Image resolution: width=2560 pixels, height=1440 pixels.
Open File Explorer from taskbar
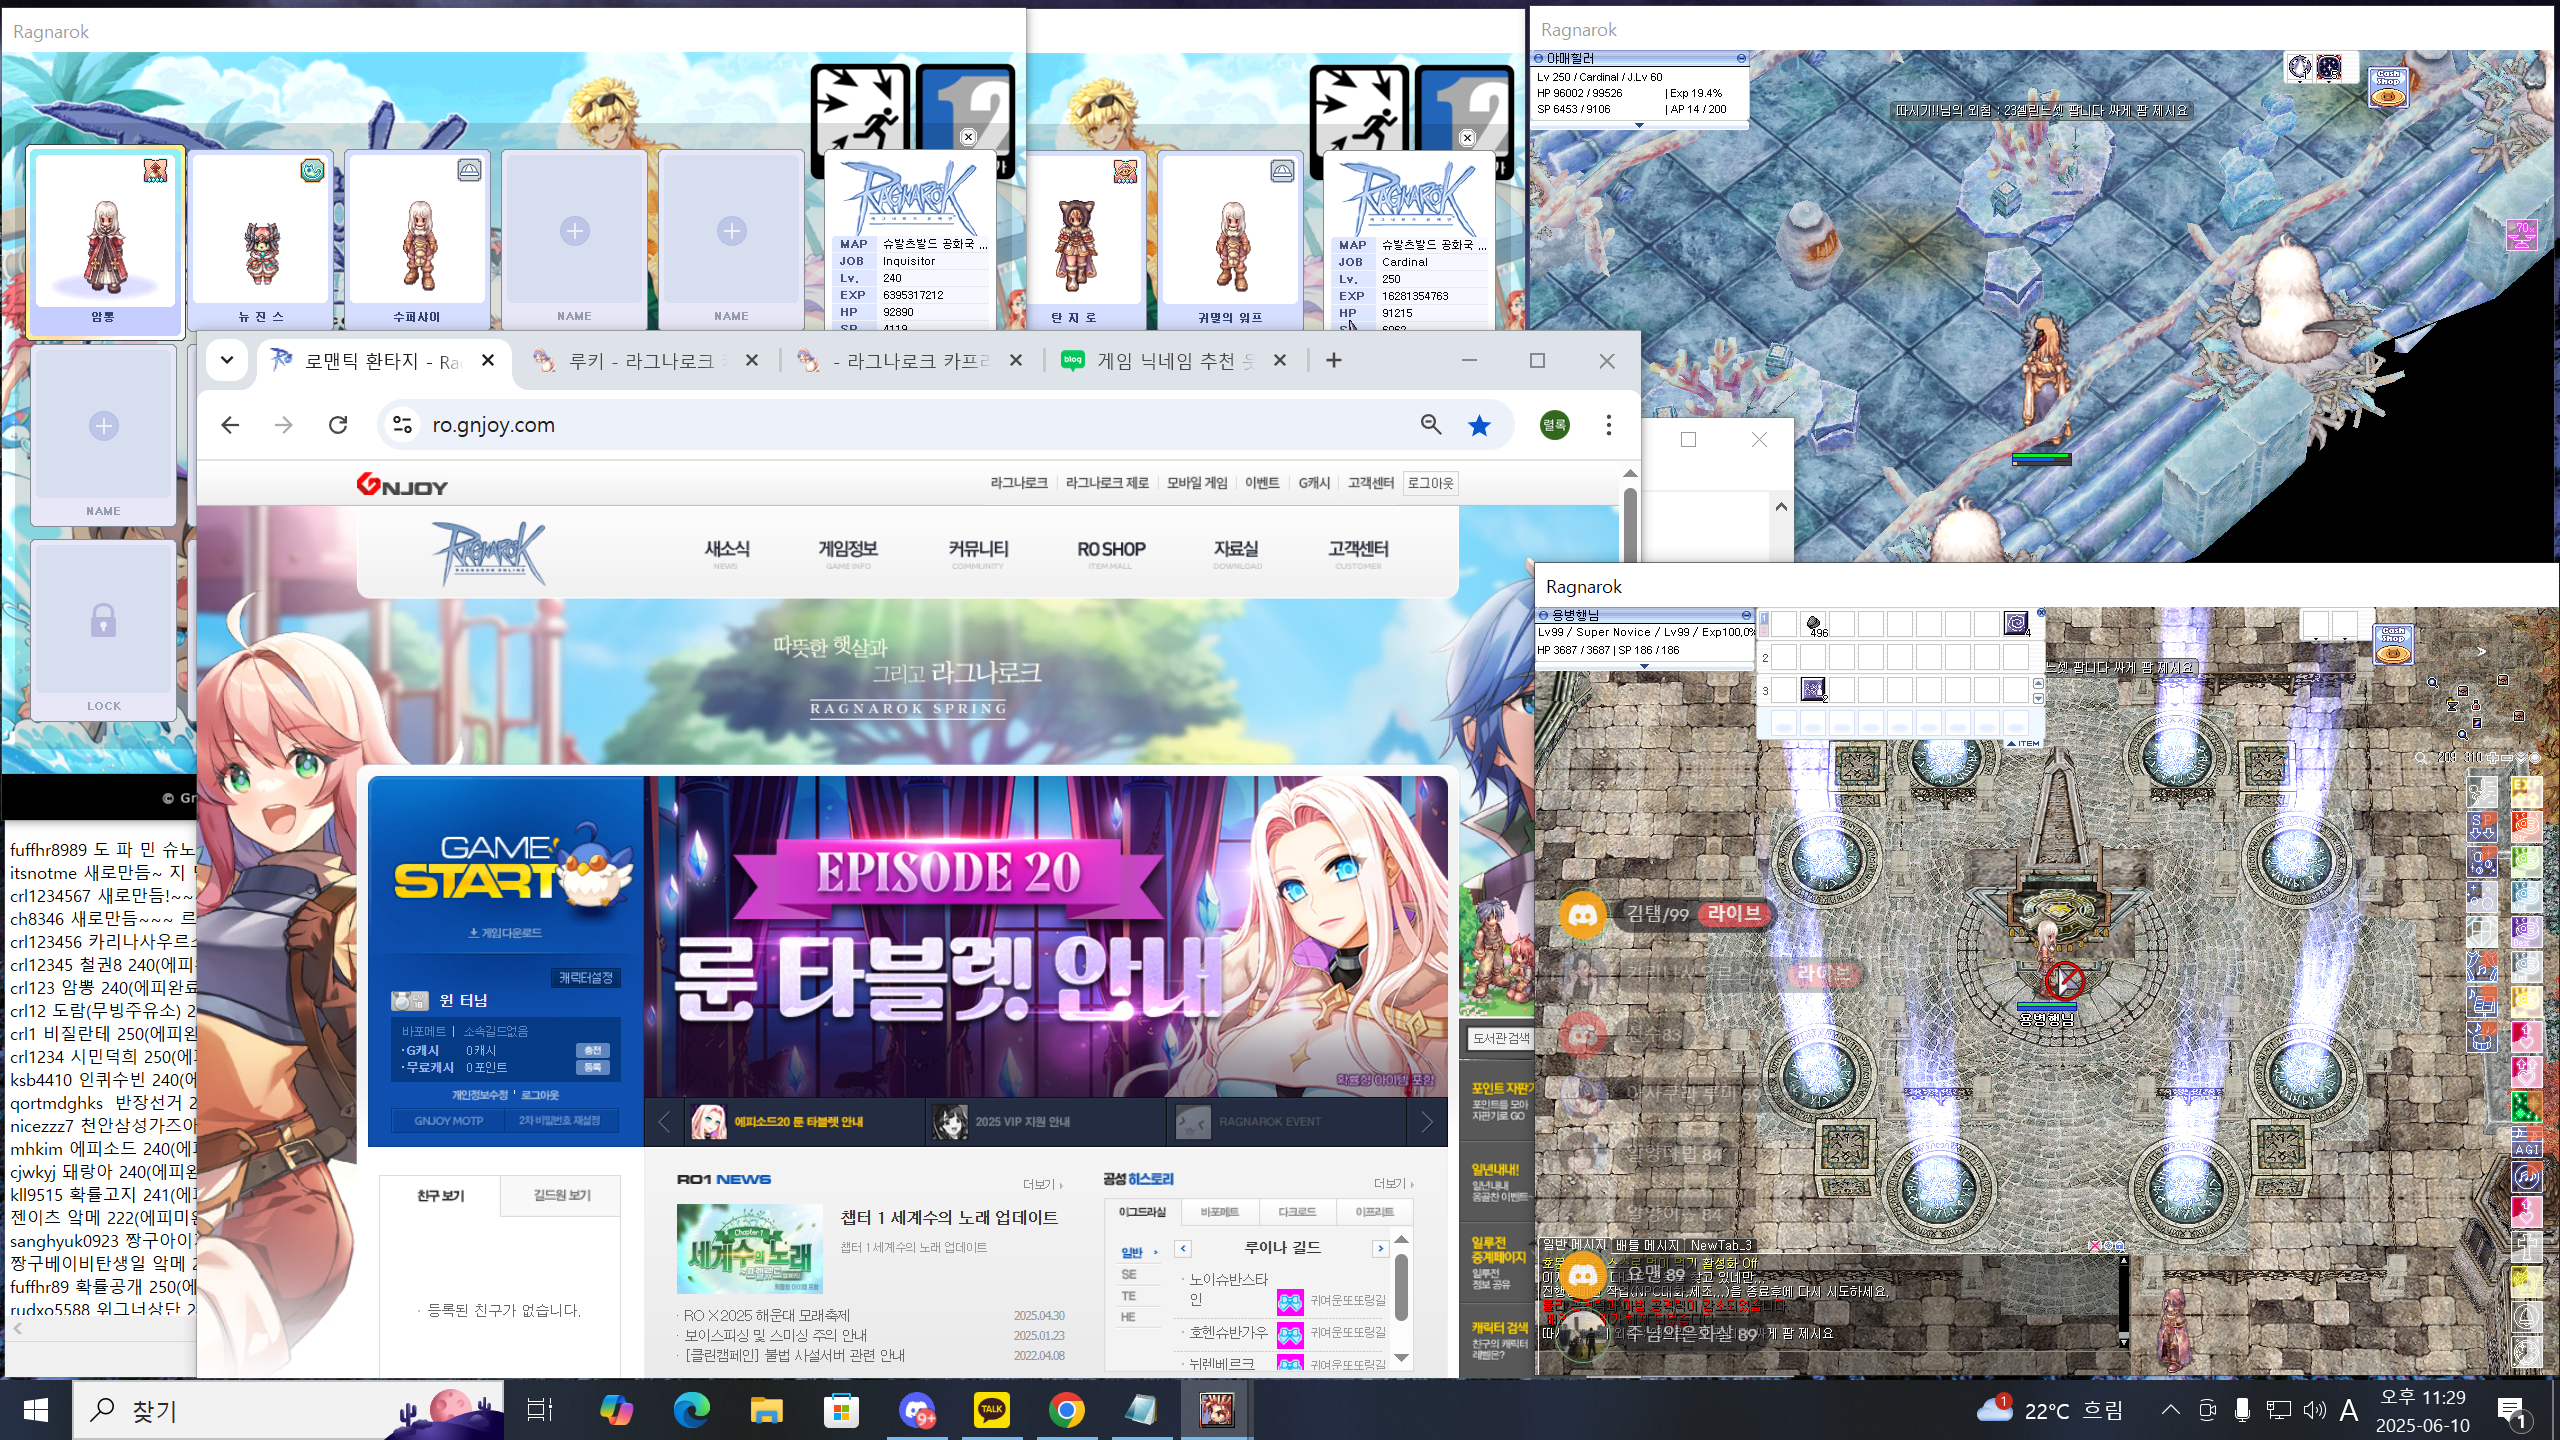766,1411
